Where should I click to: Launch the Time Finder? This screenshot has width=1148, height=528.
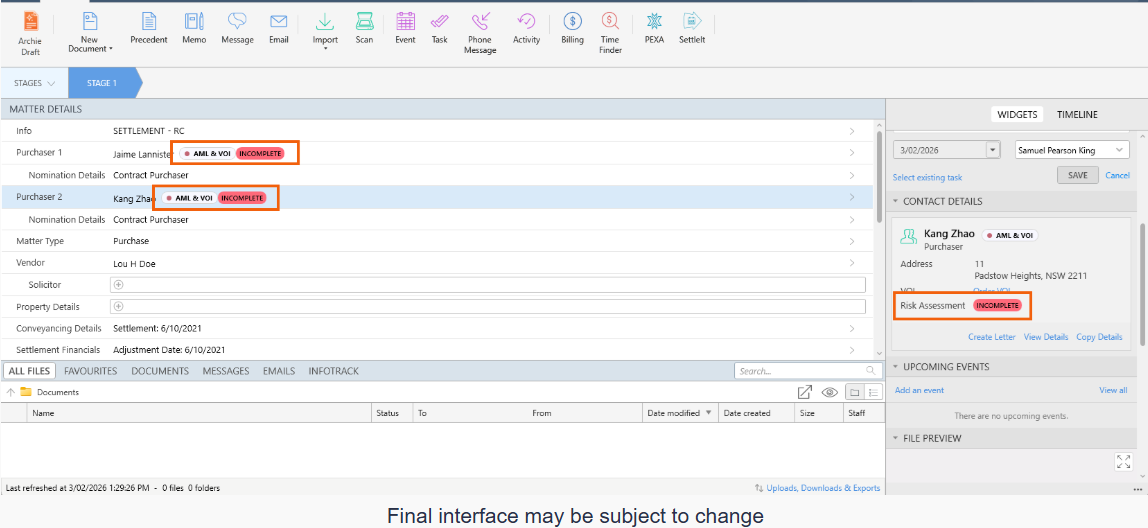tap(611, 33)
